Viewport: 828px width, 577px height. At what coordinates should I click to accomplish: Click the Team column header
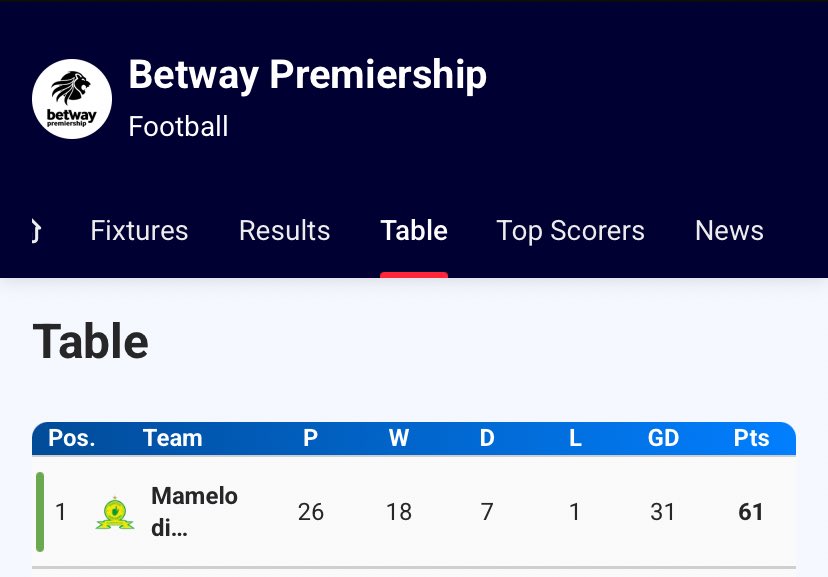click(x=173, y=438)
